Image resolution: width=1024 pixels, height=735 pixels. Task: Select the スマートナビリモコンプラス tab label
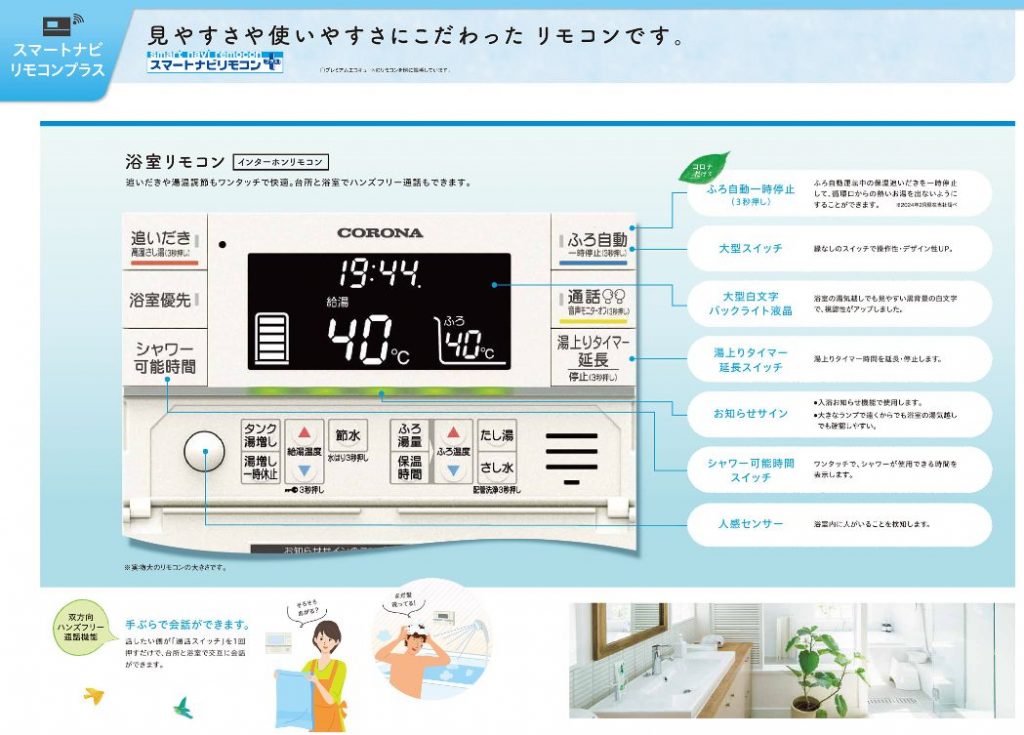coord(57,60)
